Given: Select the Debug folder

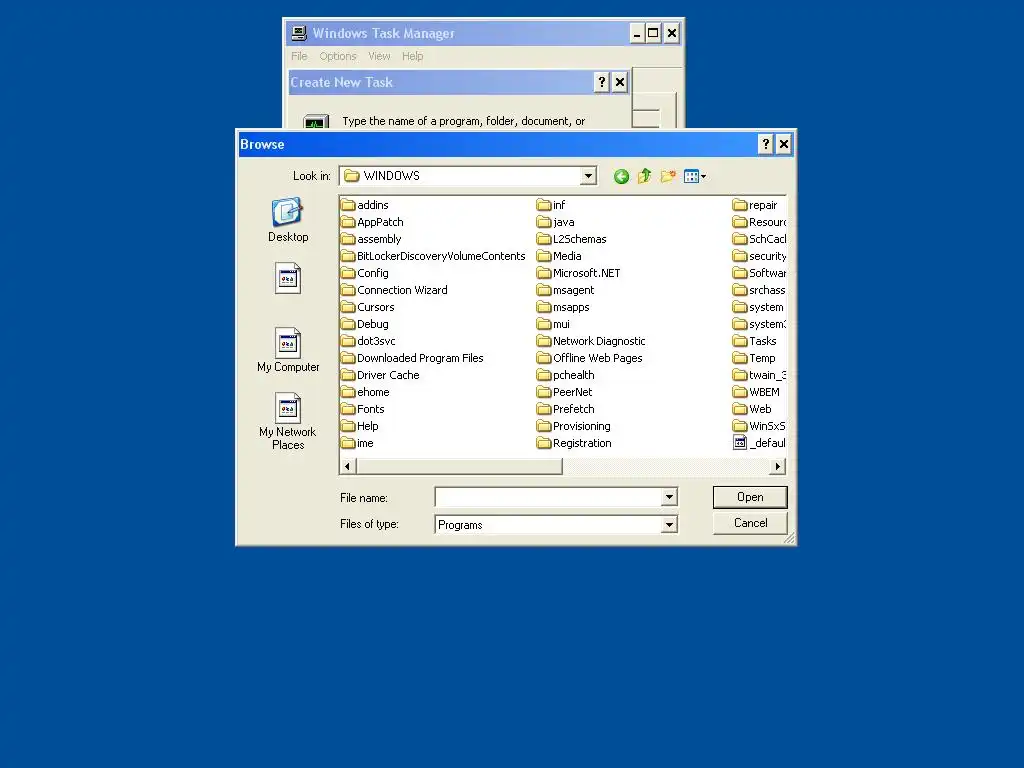Looking at the screenshot, I should [x=365, y=324].
